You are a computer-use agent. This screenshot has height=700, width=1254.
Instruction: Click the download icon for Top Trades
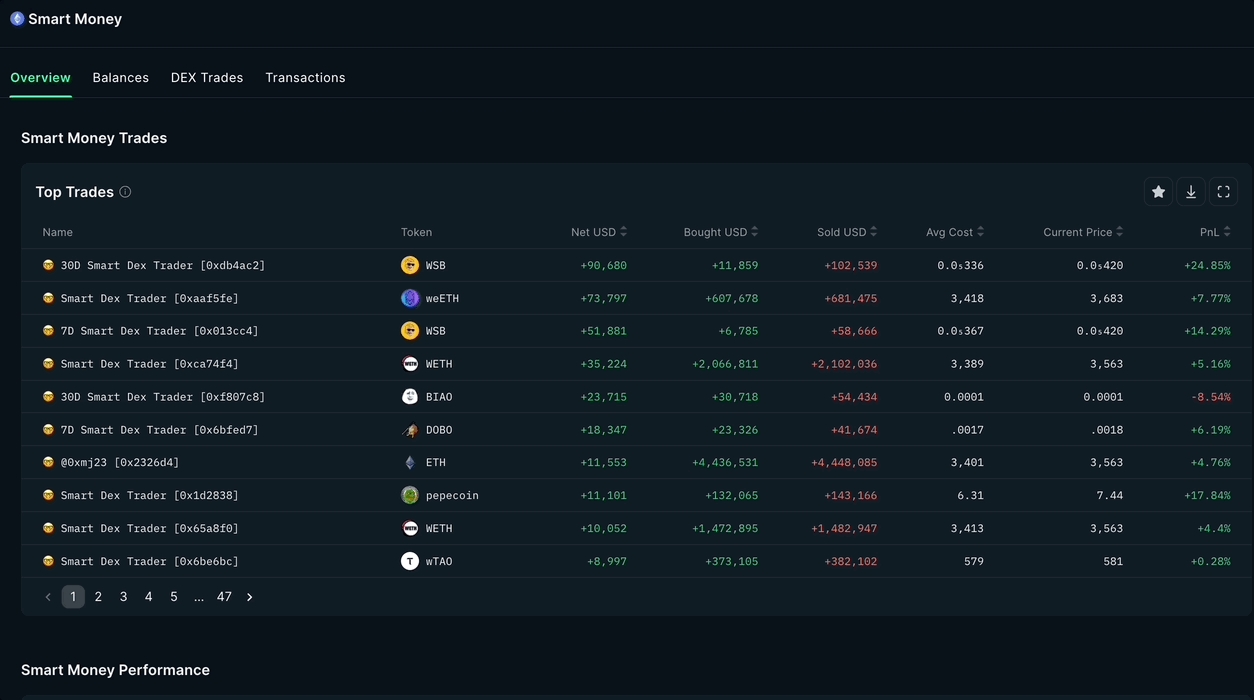(x=1191, y=192)
